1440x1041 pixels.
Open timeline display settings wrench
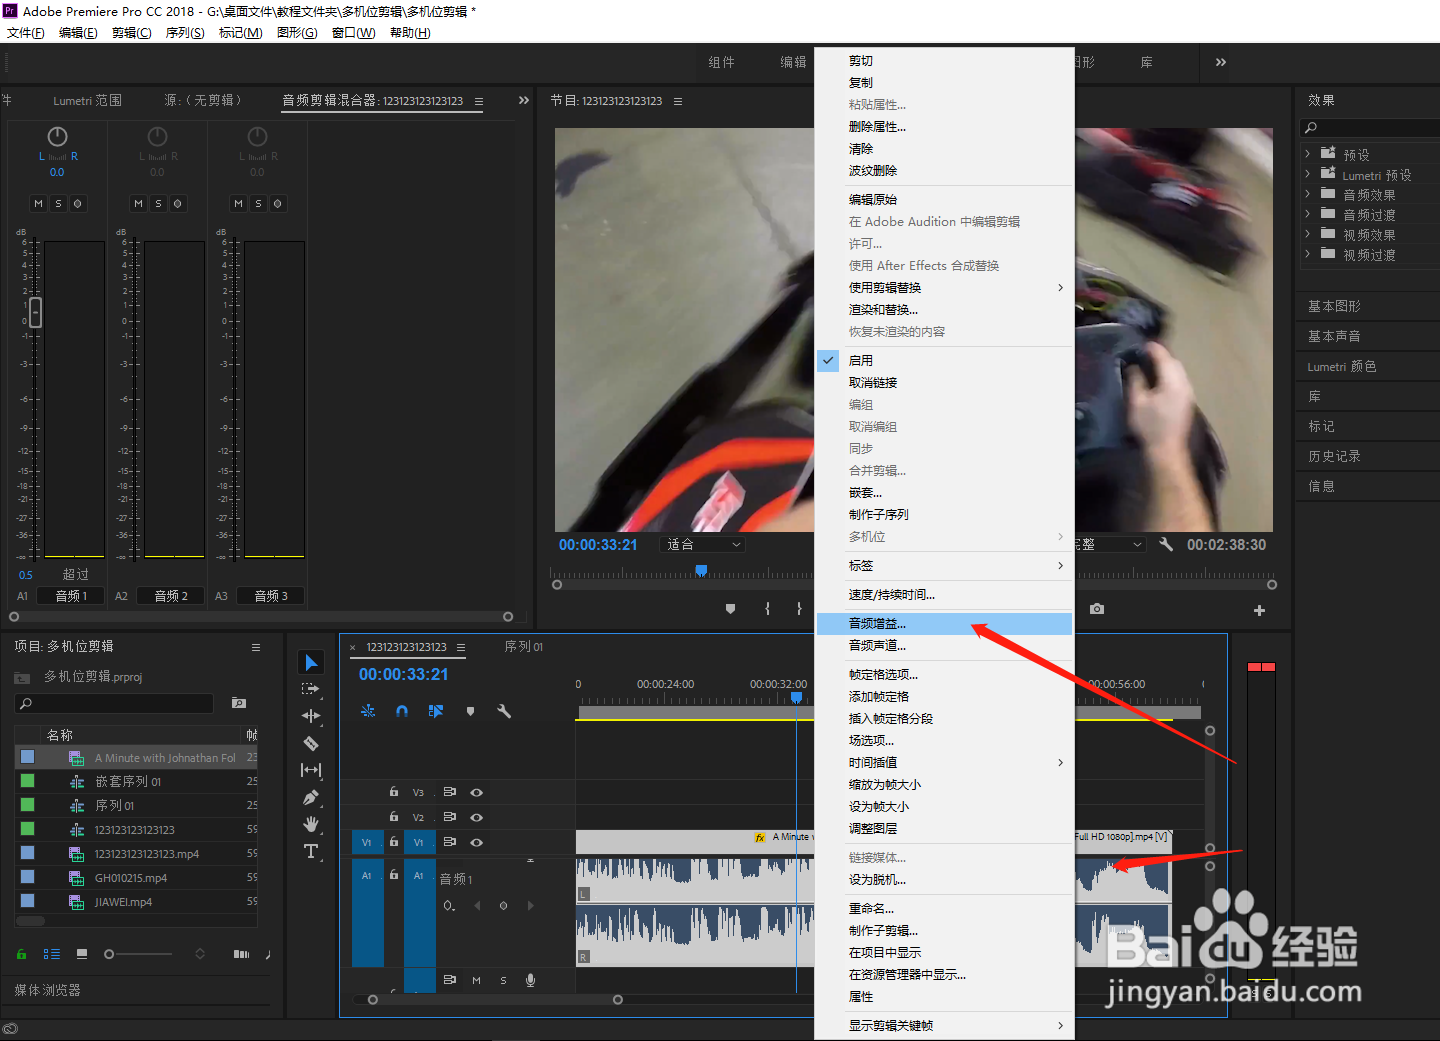[504, 711]
